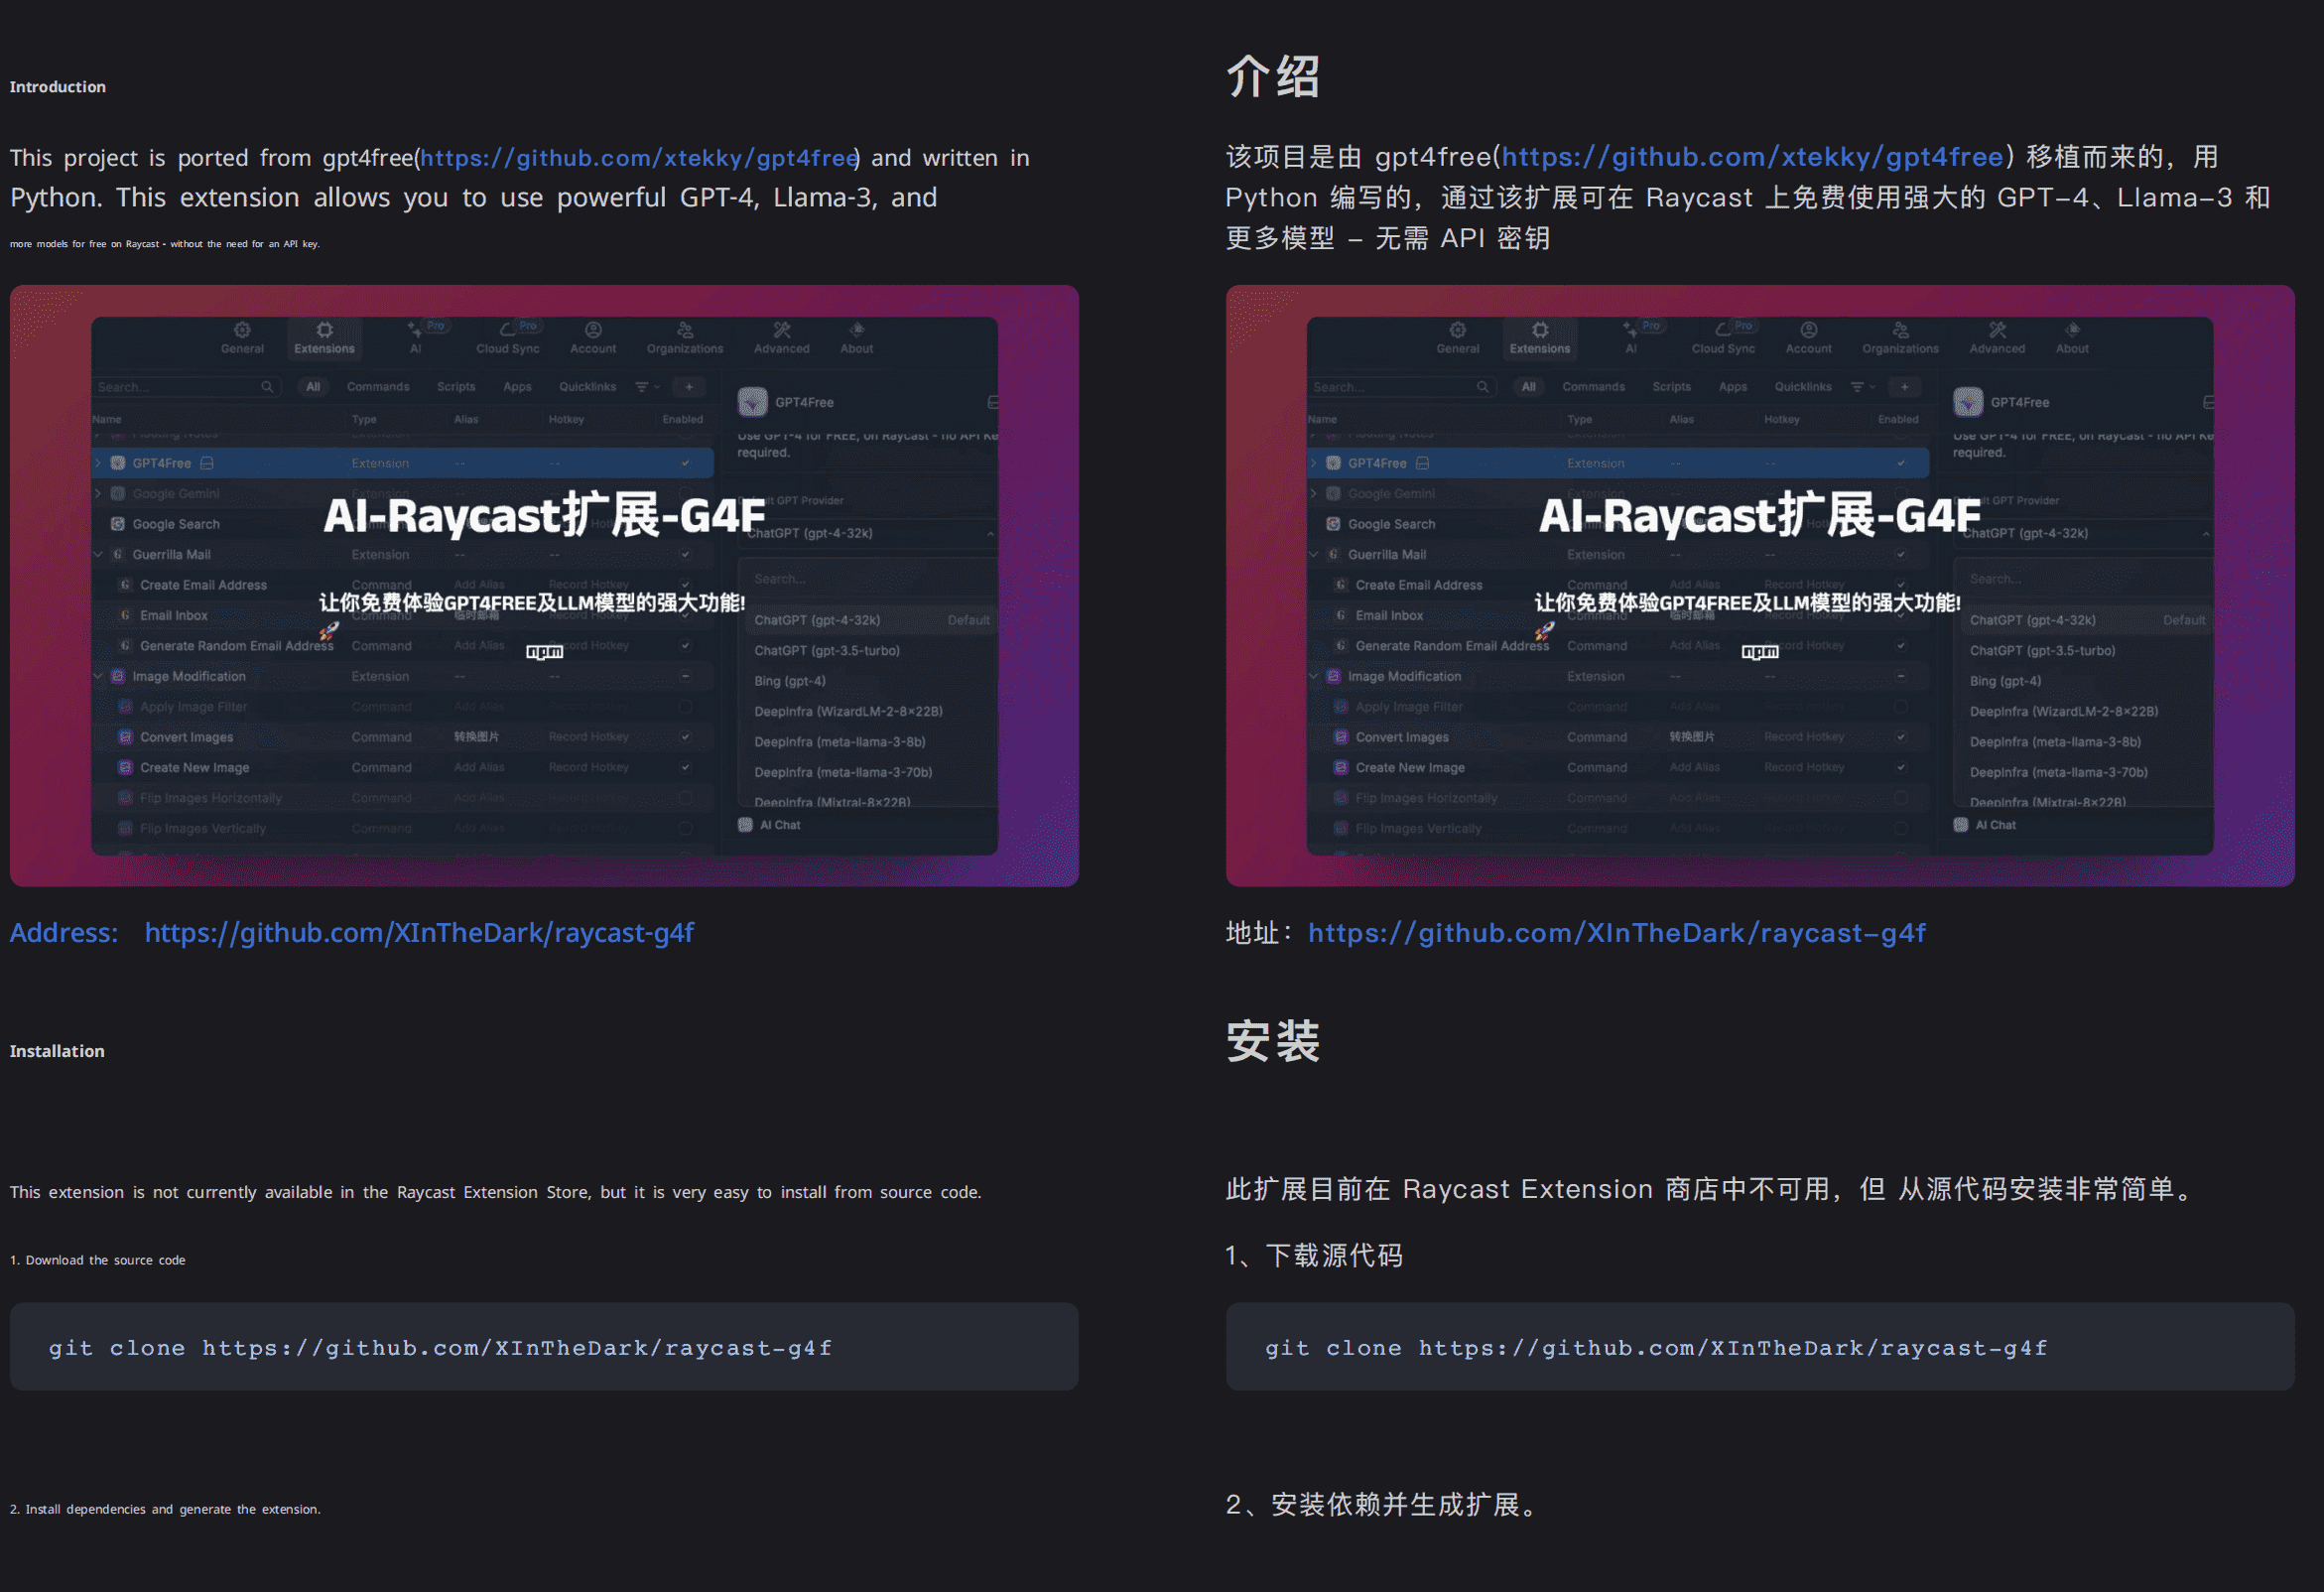Toggle GPT4Free enabled checkbox in English-side screenshot
The height and width of the screenshot is (1592, 2324).
point(685,463)
